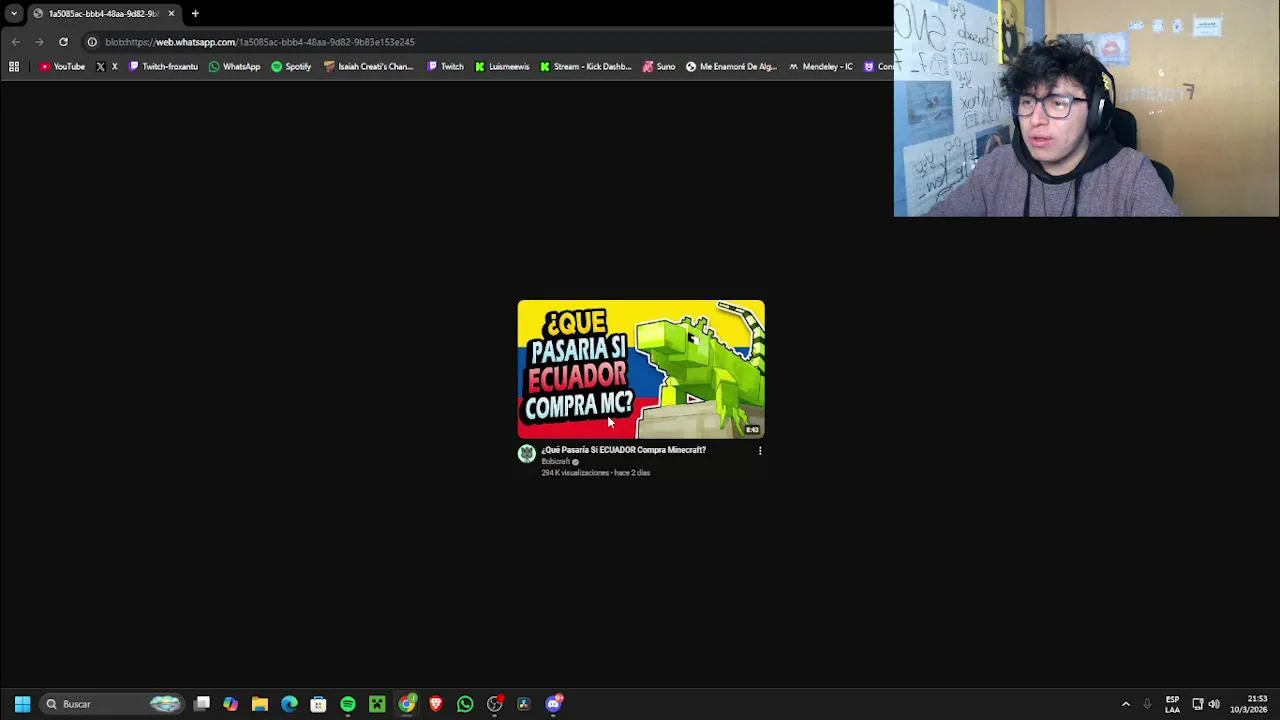
Task: Reload the current page
Action: [63, 42]
